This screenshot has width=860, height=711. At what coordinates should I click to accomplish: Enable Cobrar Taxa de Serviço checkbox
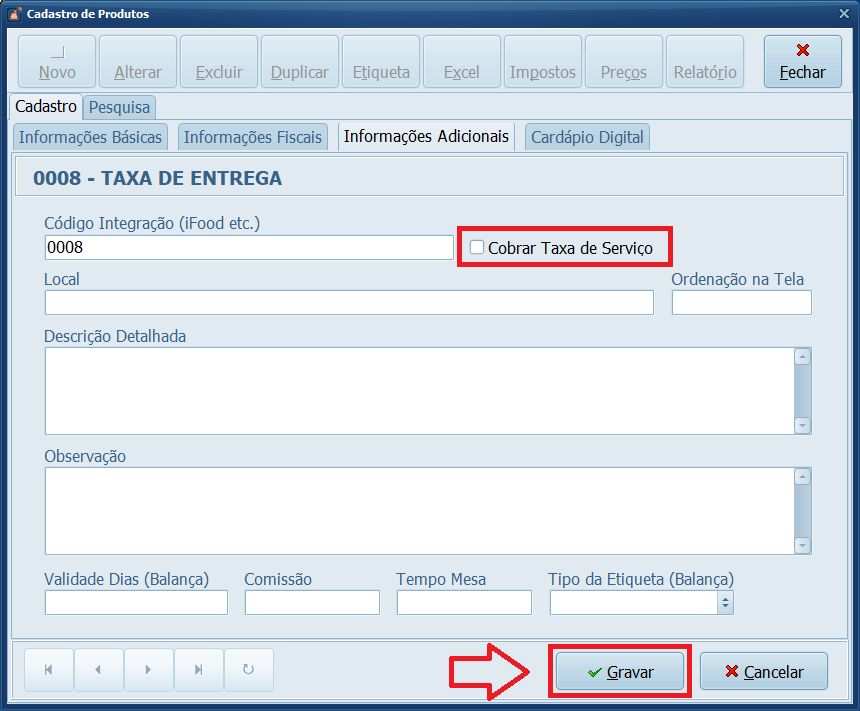pos(477,247)
